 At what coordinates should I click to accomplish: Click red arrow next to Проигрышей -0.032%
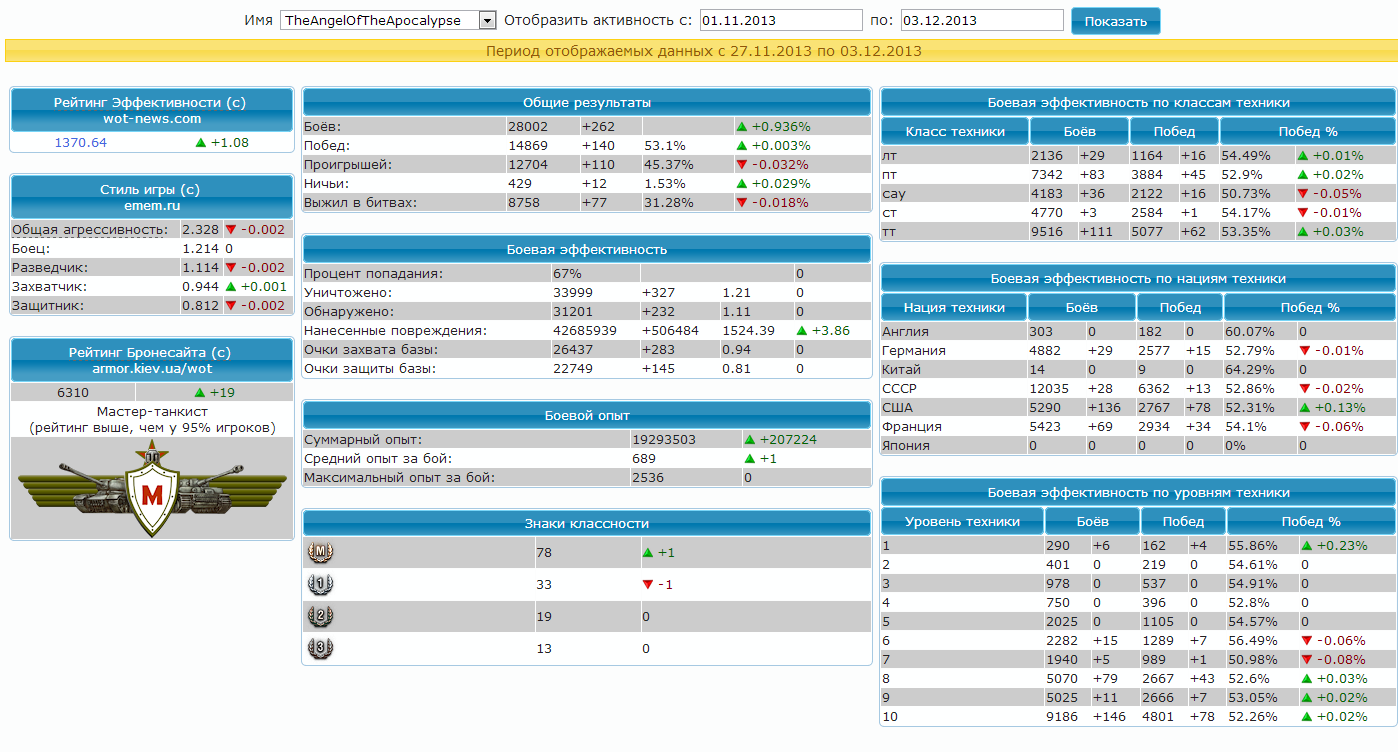tap(741, 165)
